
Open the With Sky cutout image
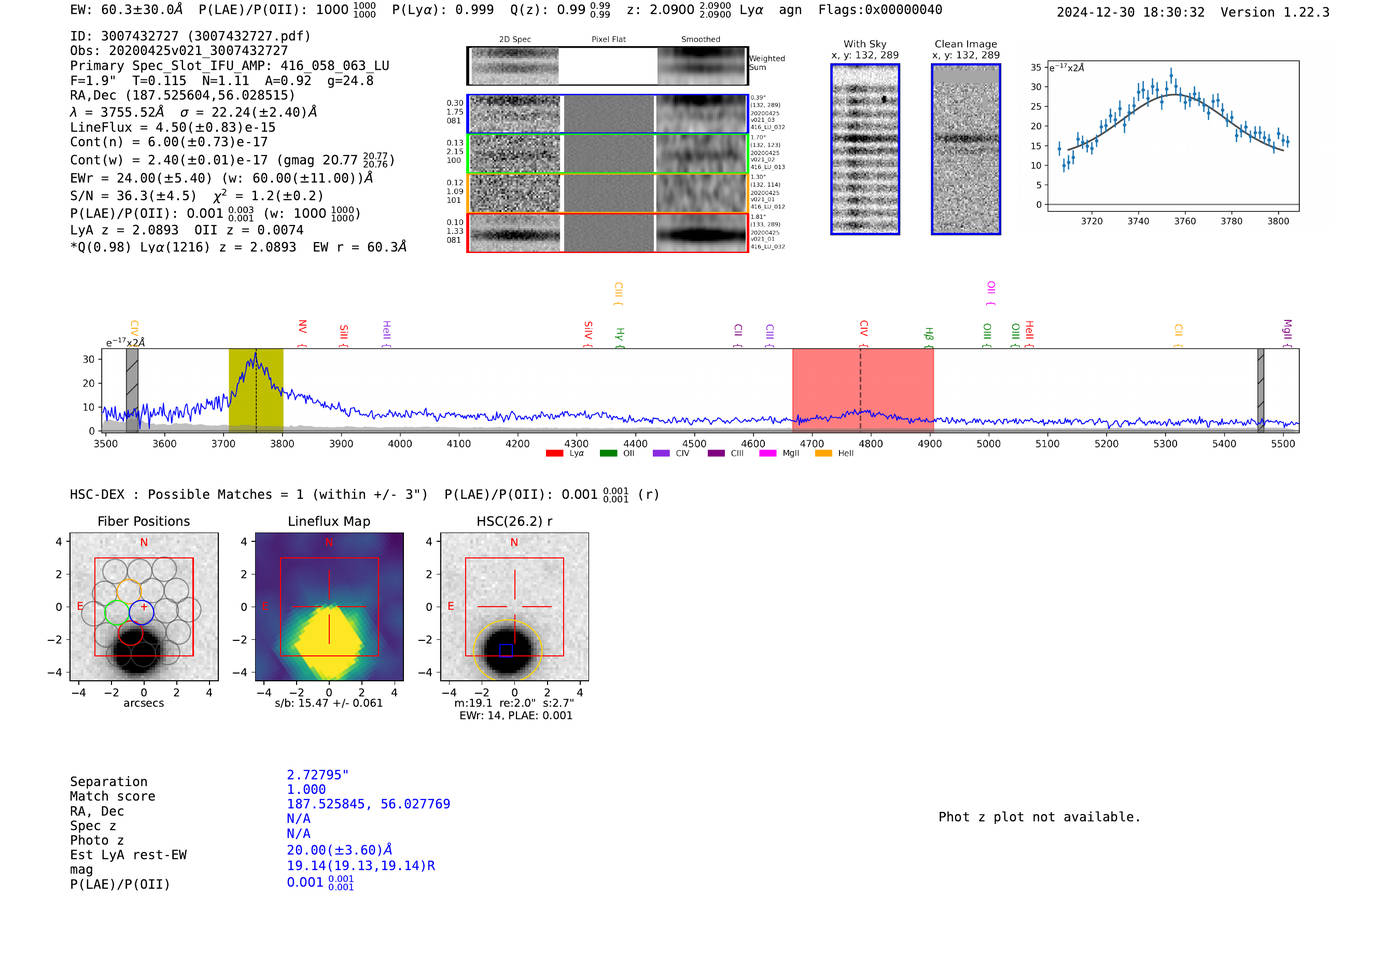click(865, 149)
